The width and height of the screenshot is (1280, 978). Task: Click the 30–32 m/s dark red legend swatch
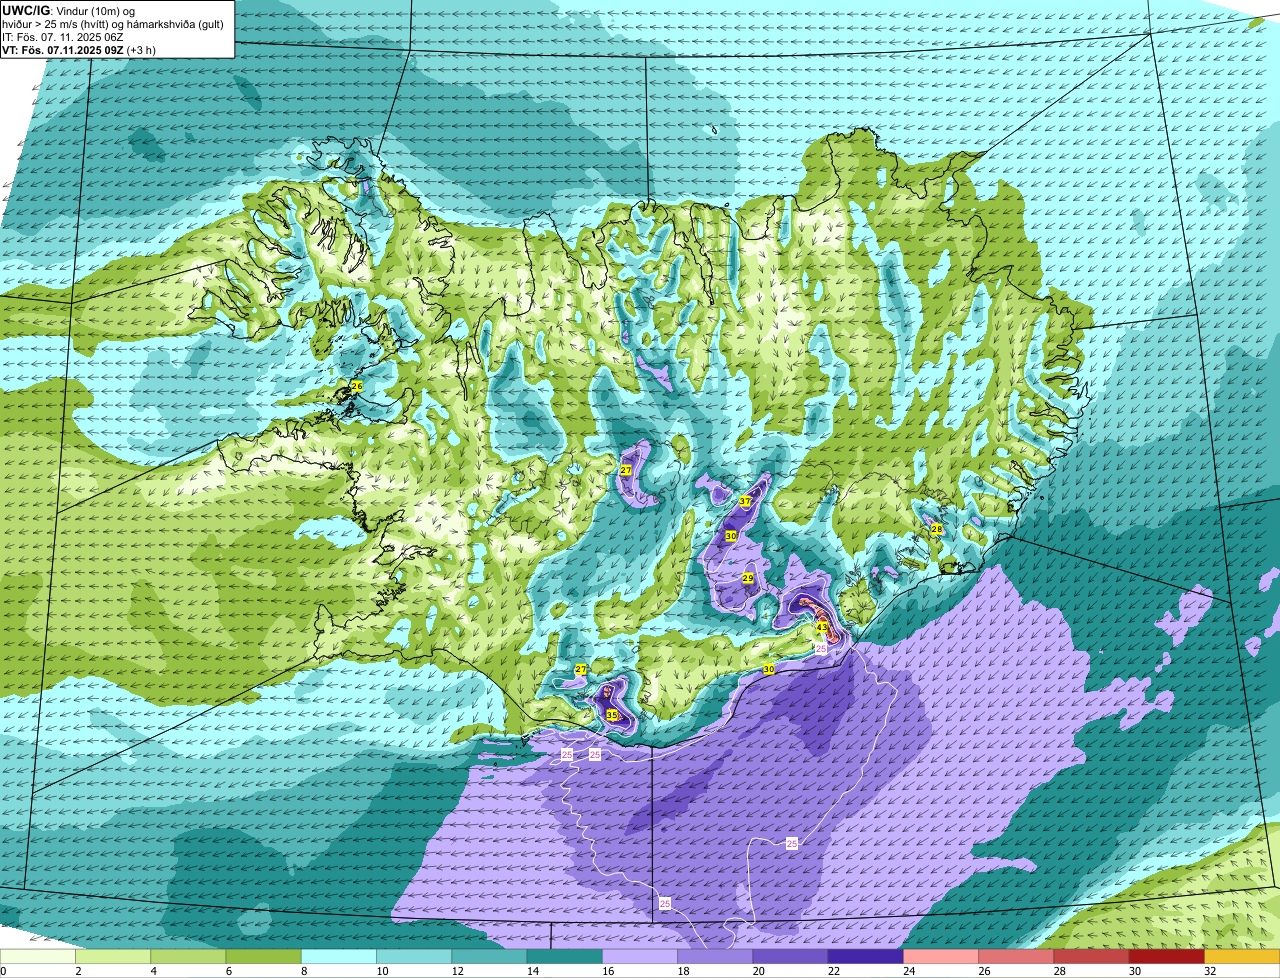tap(1166, 956)
